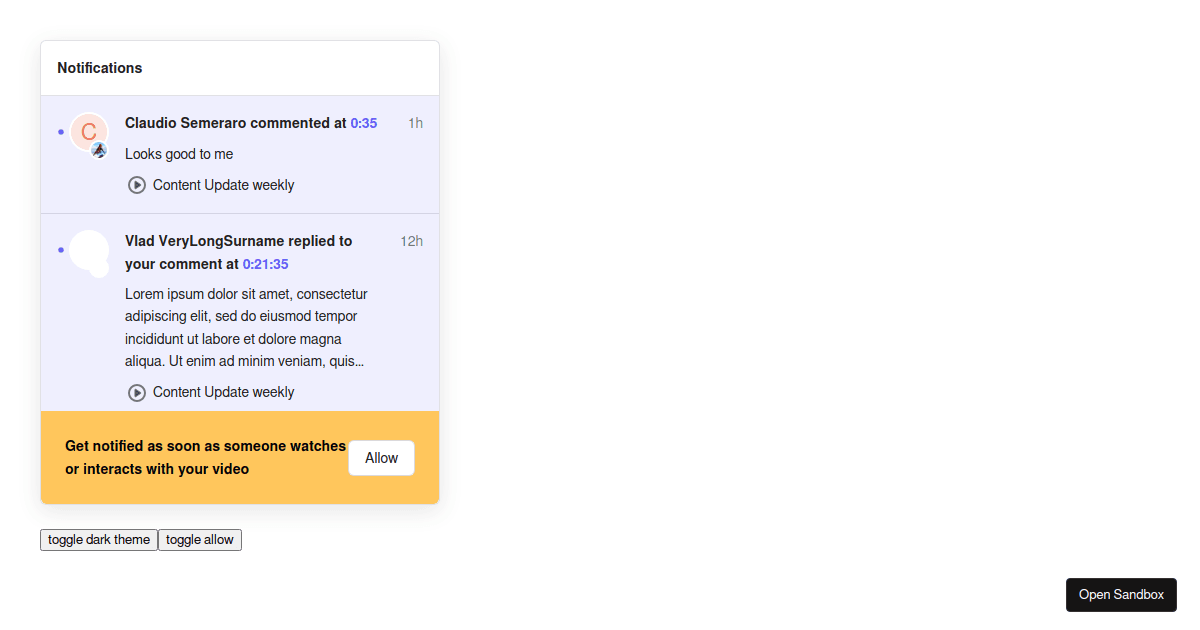Jump to timestamp 0:35 link
Screen dimensions: 1200x630
coord(364,123)
